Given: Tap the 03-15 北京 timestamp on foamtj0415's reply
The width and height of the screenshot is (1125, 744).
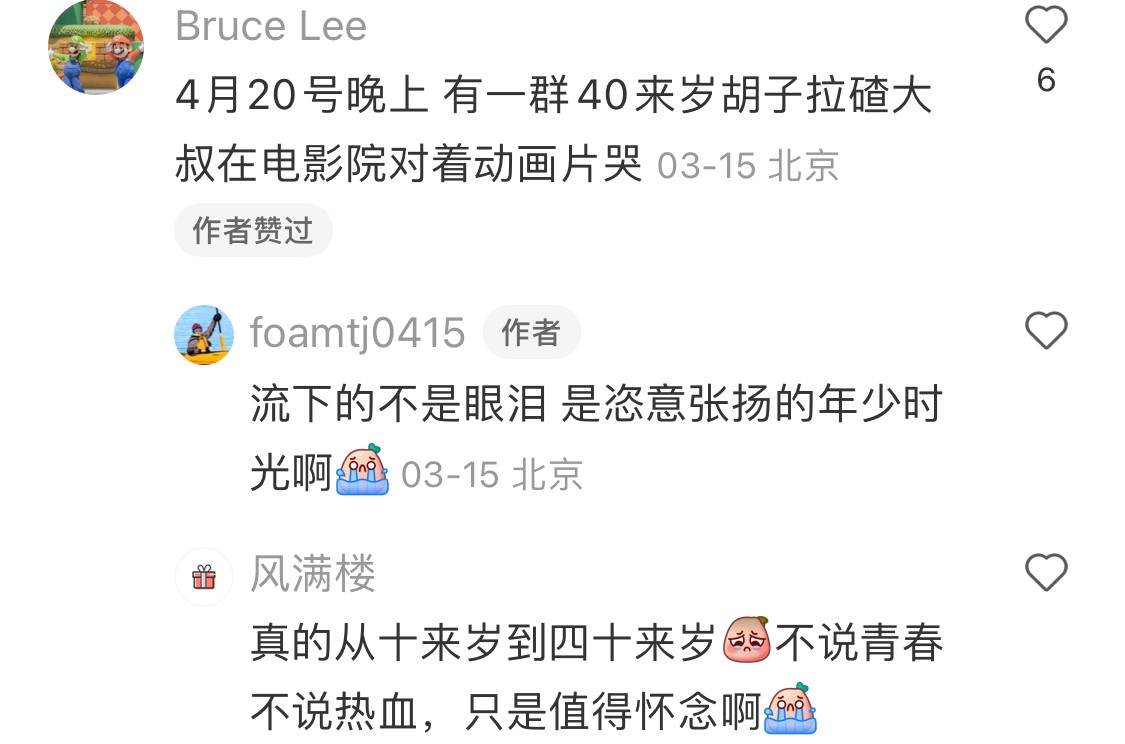Looking at the screenshot, I should click(491, 475).
